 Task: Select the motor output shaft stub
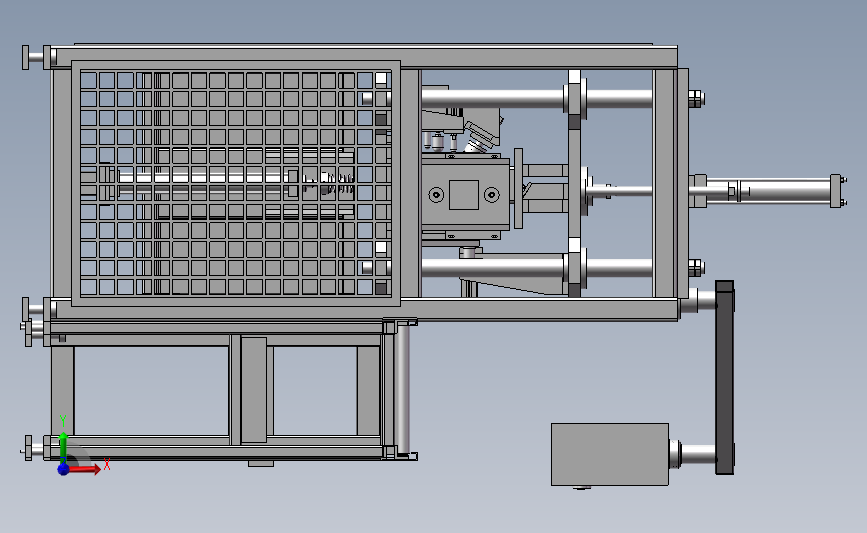pos(693,454)
